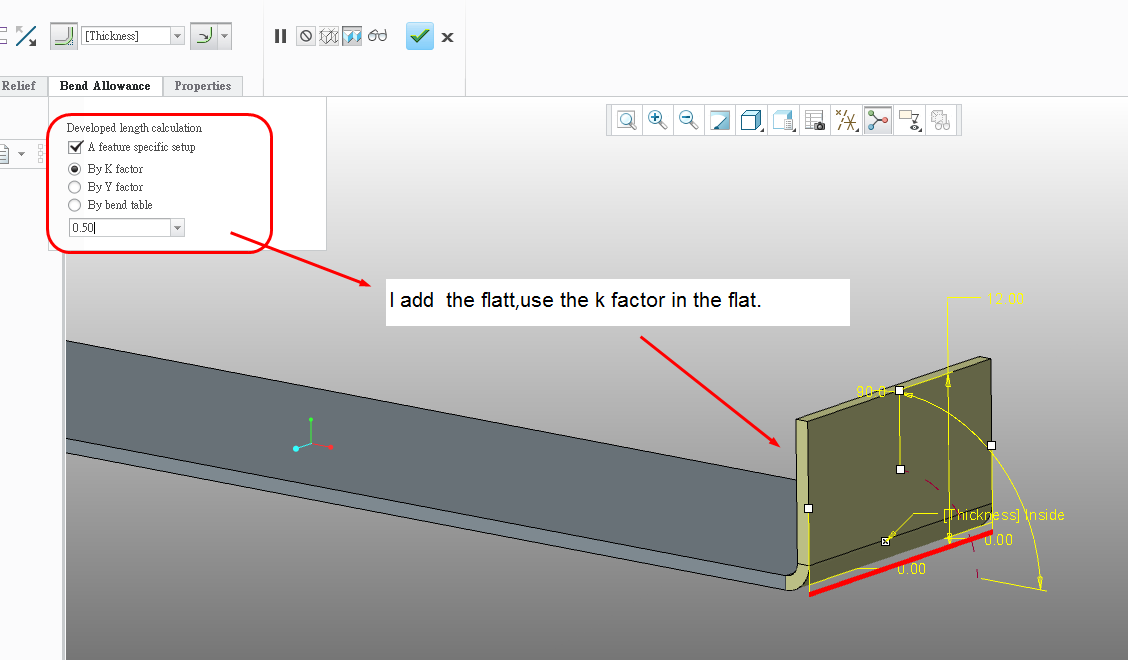The height and width of the screenshot is (660, 1128).
Task: Open the Properties tab
Action: [203, 86]
